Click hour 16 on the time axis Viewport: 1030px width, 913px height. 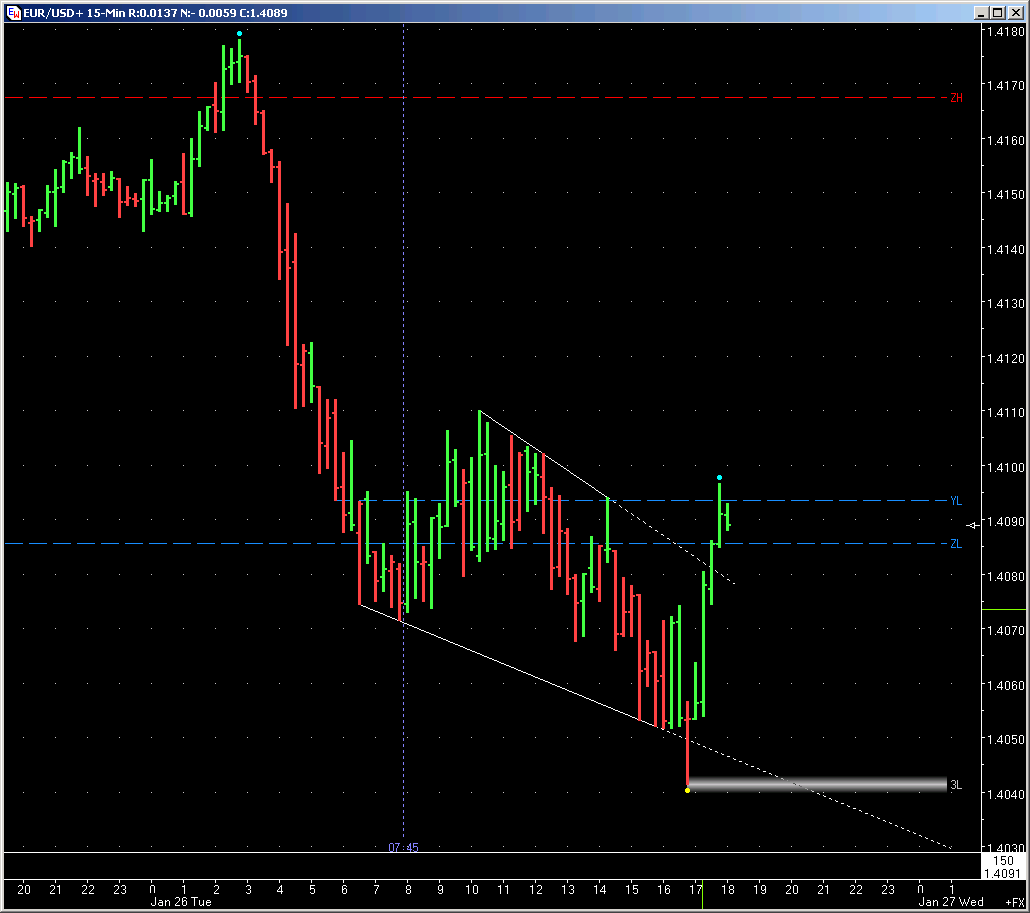click(x=664, y=890)
